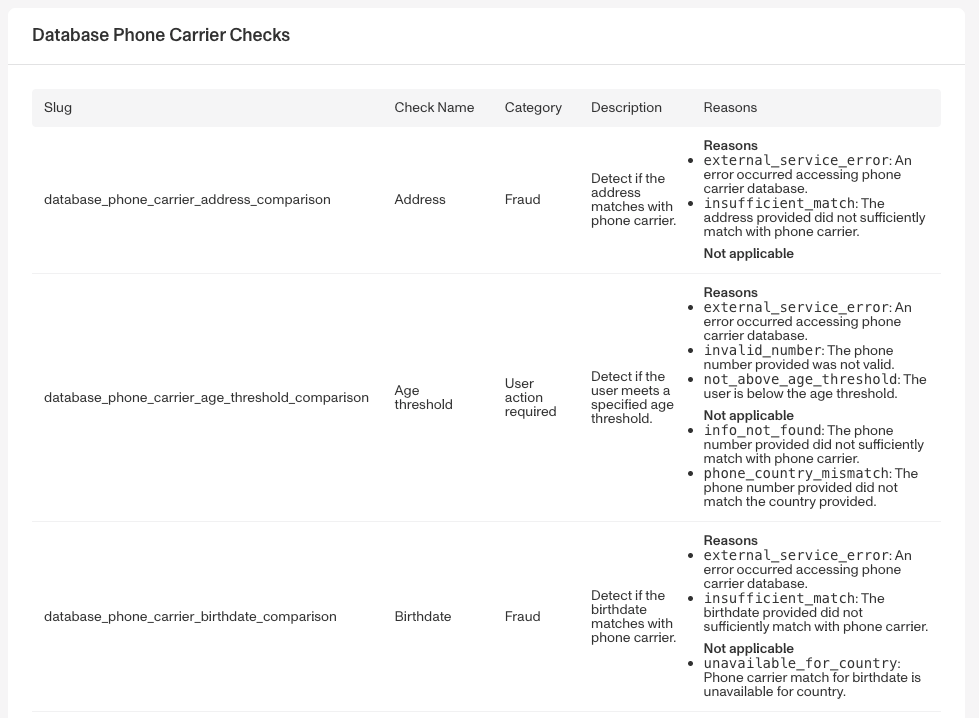Click the Reasons column header
This screenshot has width=979, height=718.
point(730,107)
